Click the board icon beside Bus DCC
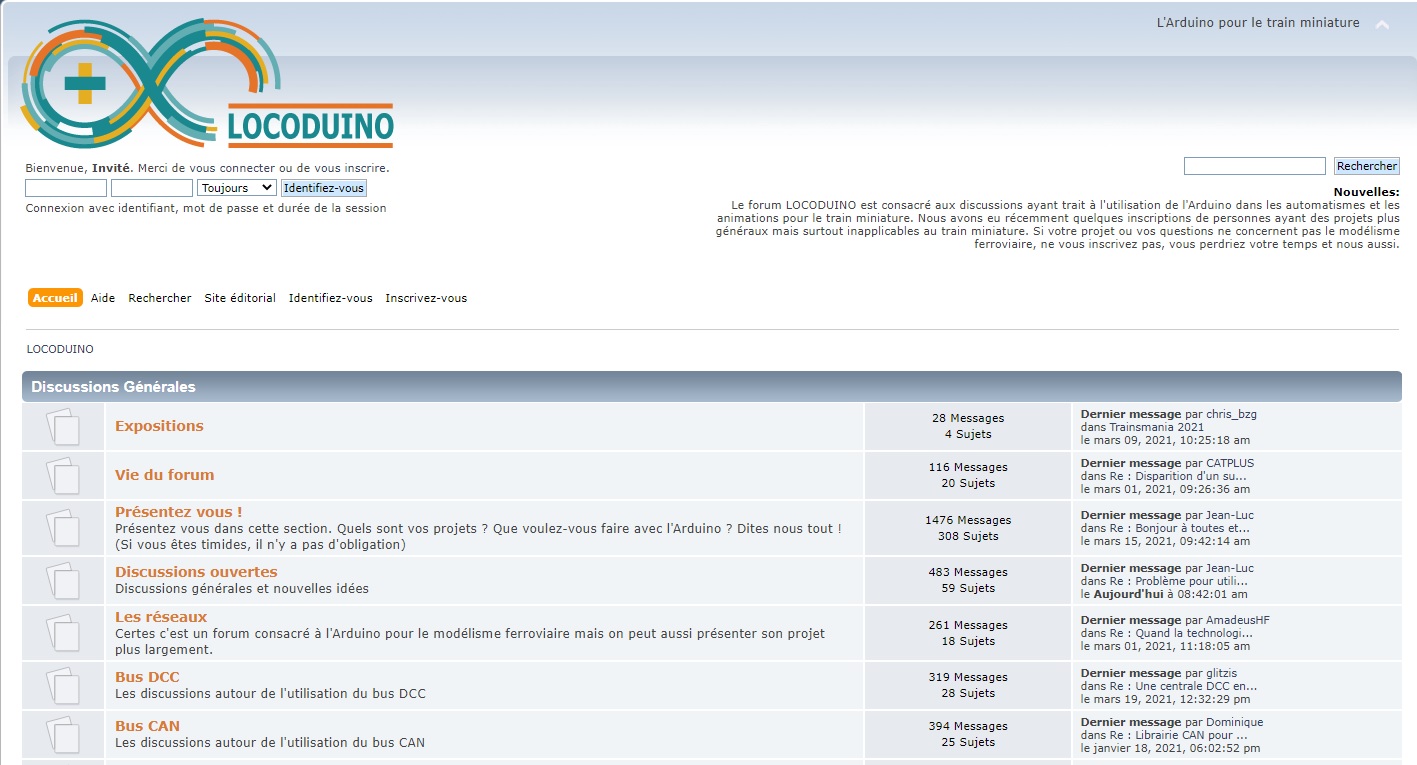The image size is (1417, 765). [x=63, y=686]
